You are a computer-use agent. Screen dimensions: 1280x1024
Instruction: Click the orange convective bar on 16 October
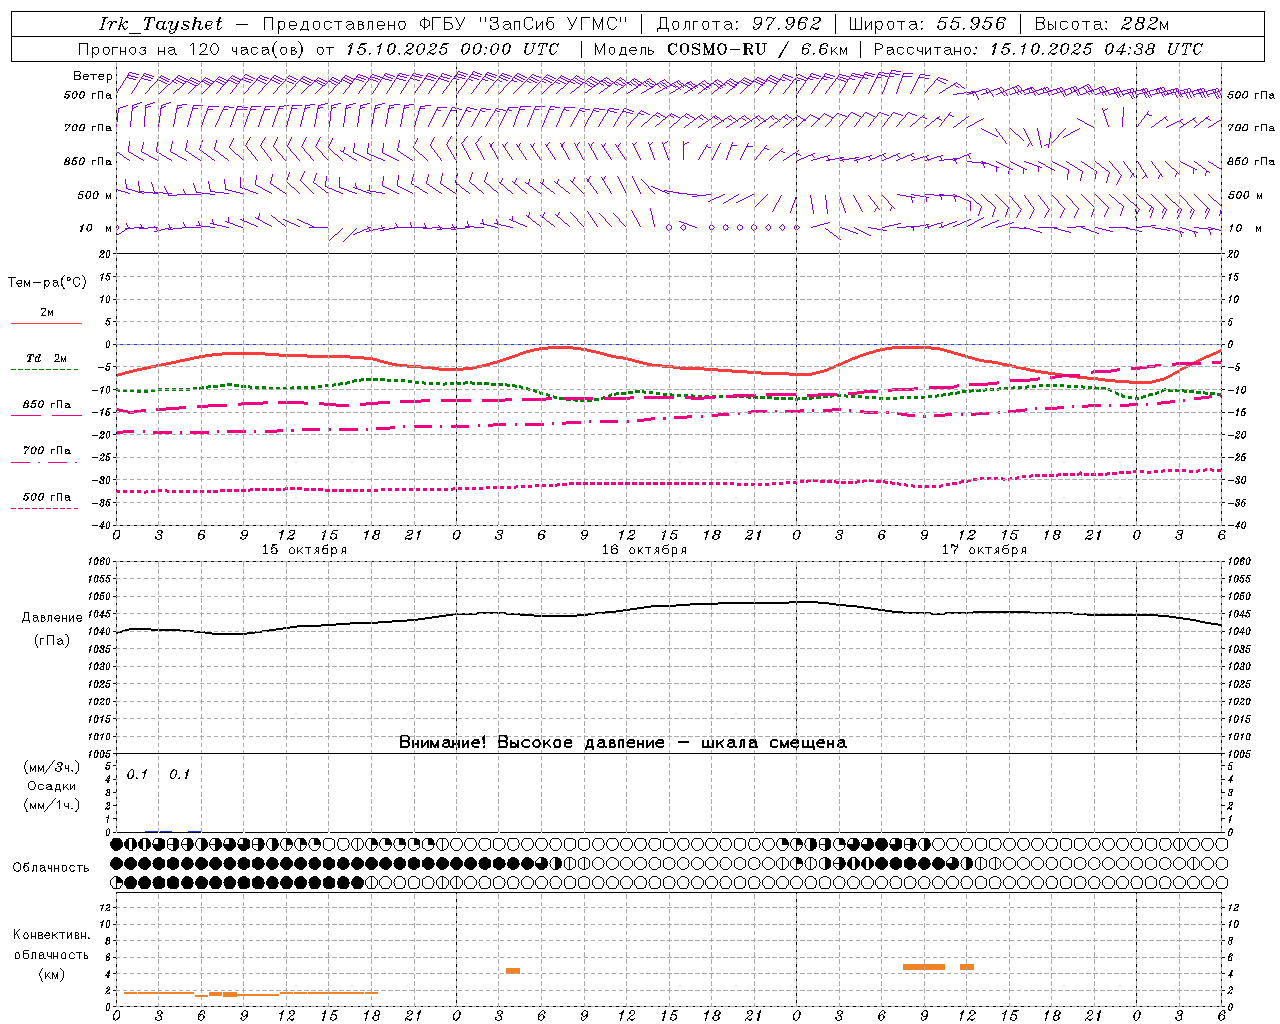click(513, 971)
